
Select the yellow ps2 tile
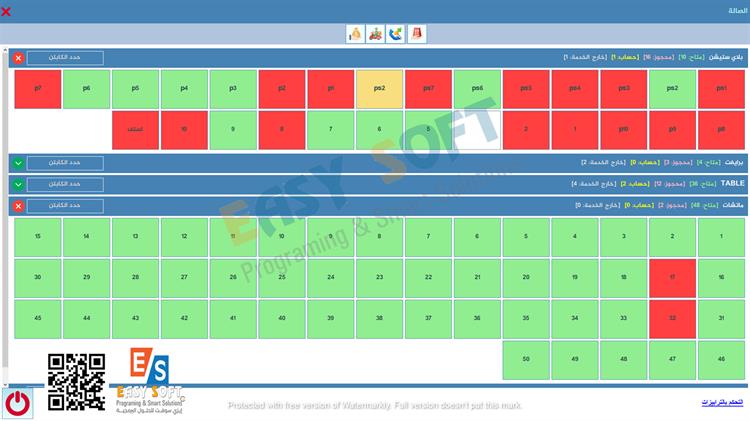point(379,89)
